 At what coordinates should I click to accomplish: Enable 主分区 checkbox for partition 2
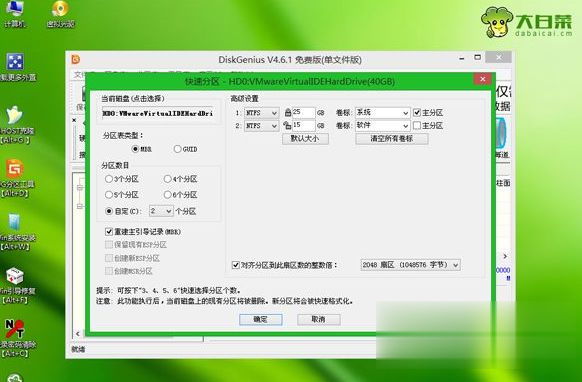click(417, 125)
